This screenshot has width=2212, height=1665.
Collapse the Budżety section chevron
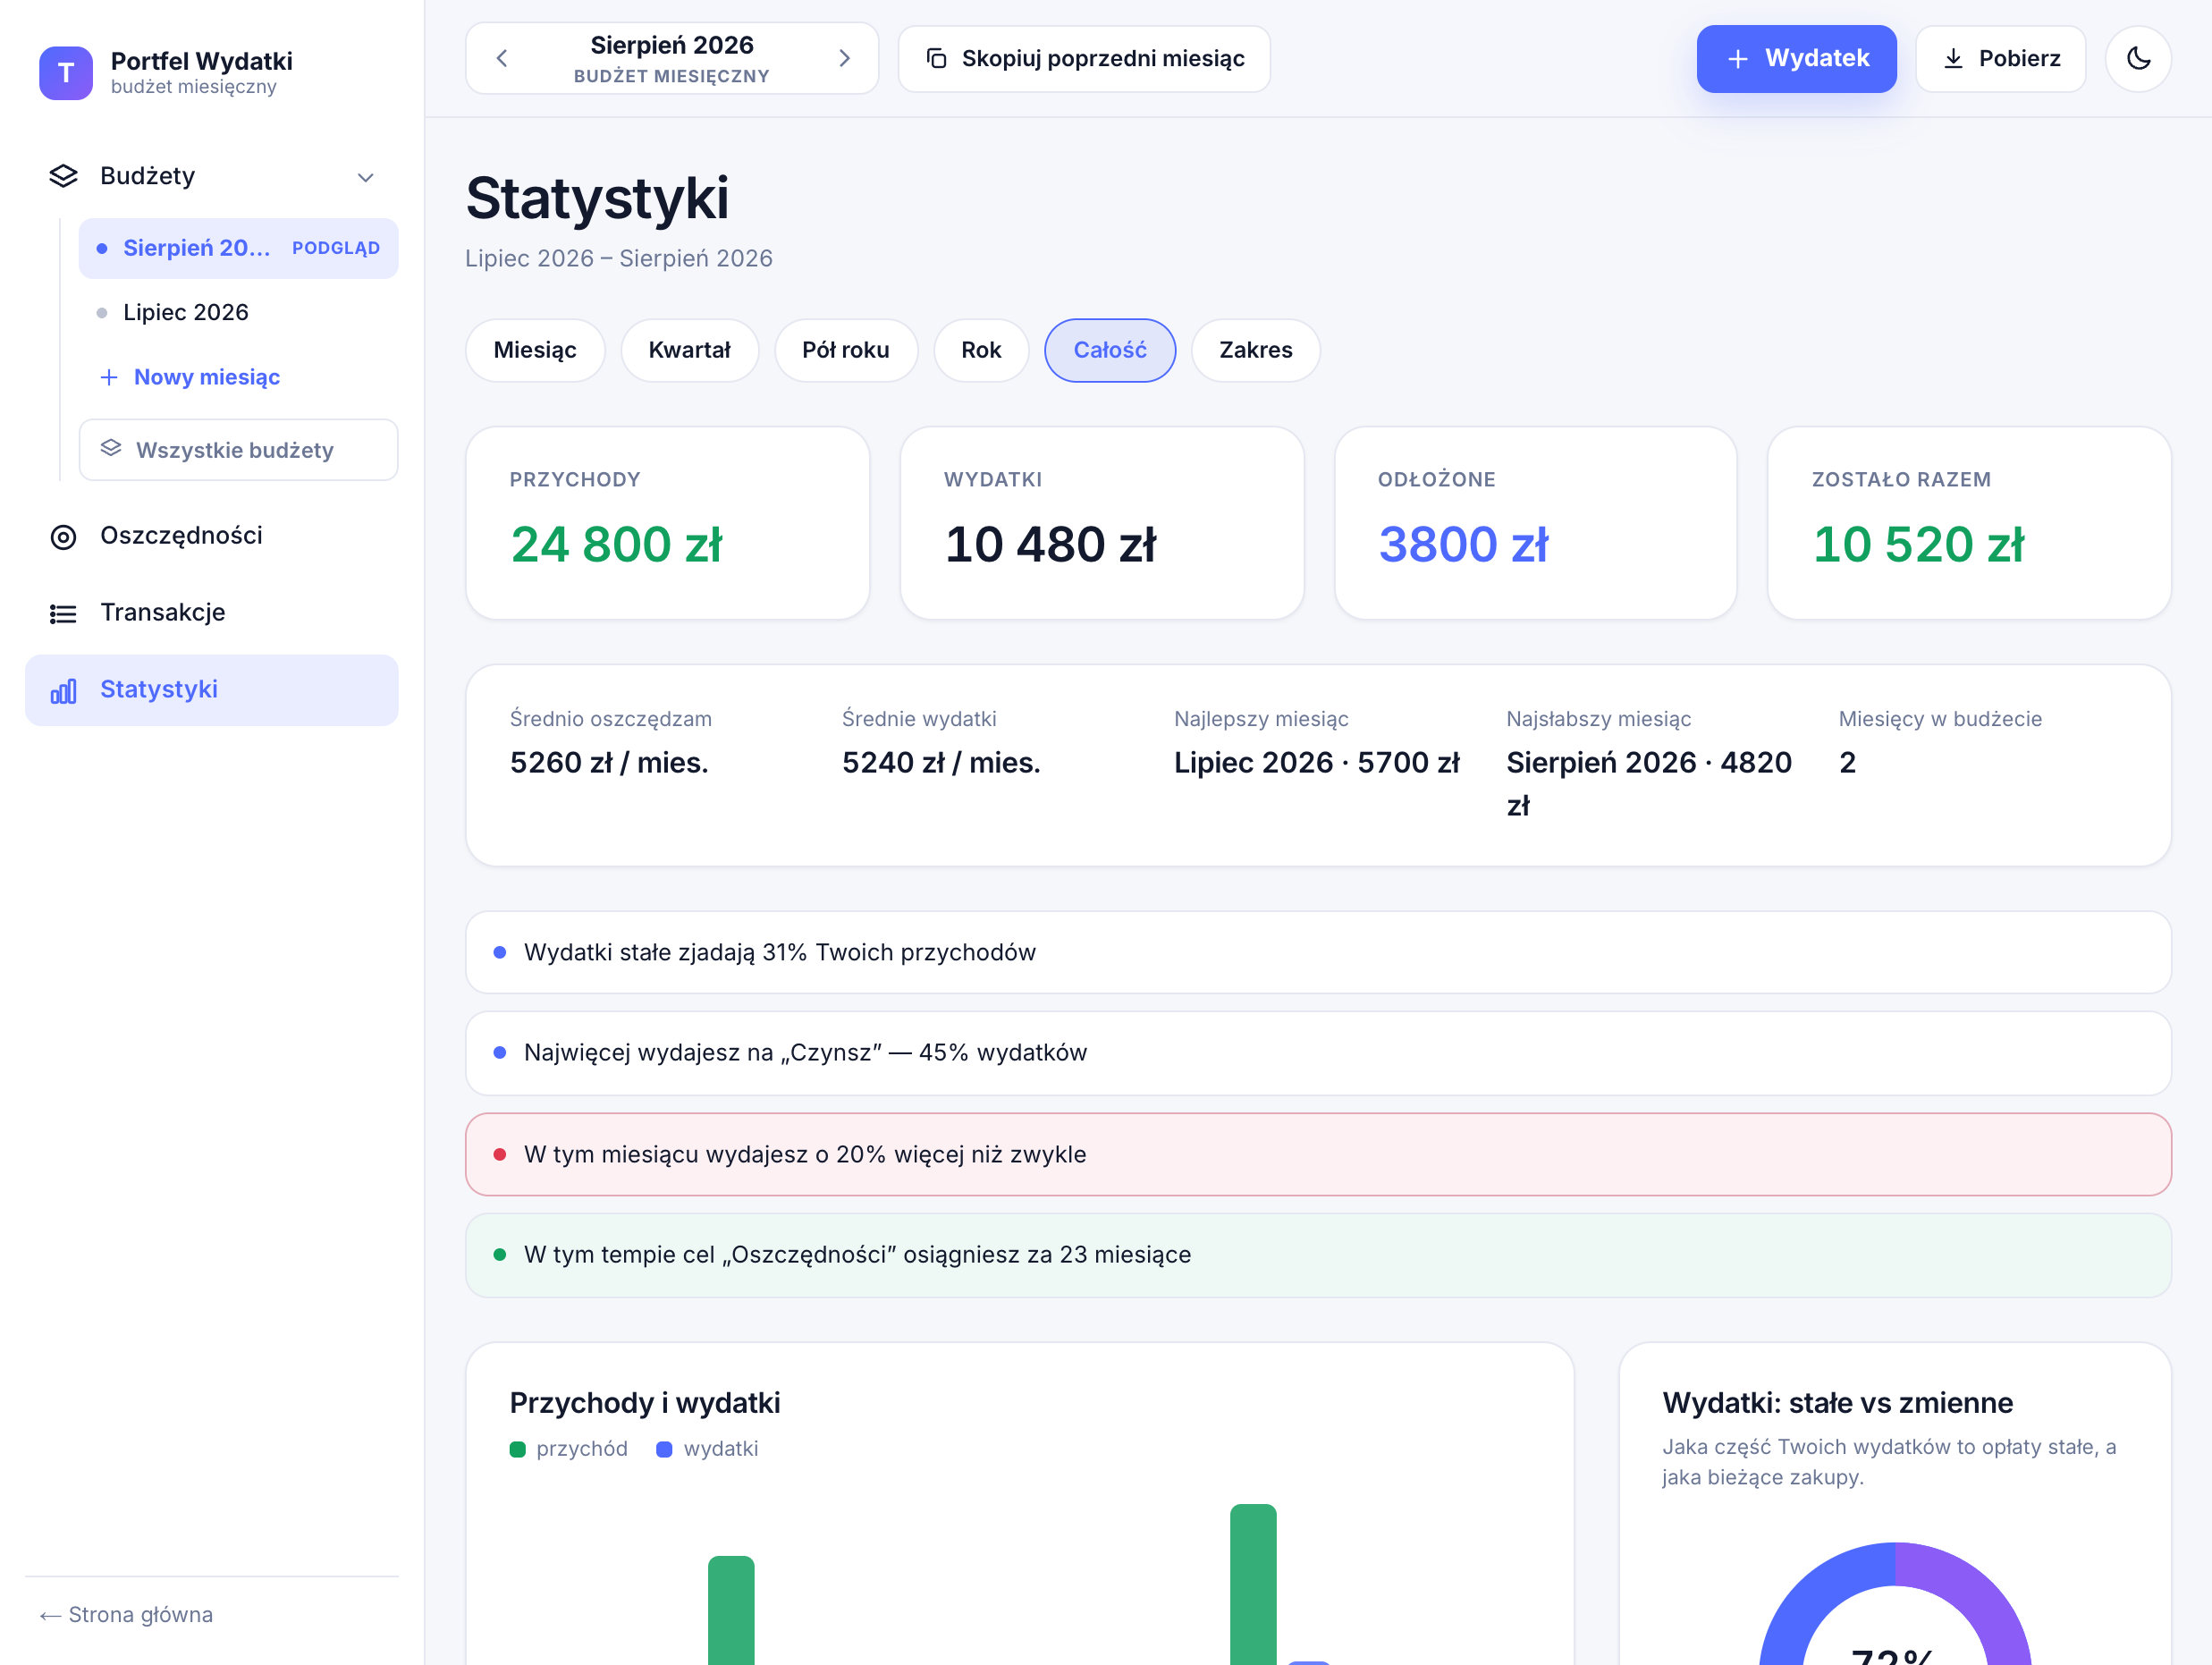coord(365,177)
